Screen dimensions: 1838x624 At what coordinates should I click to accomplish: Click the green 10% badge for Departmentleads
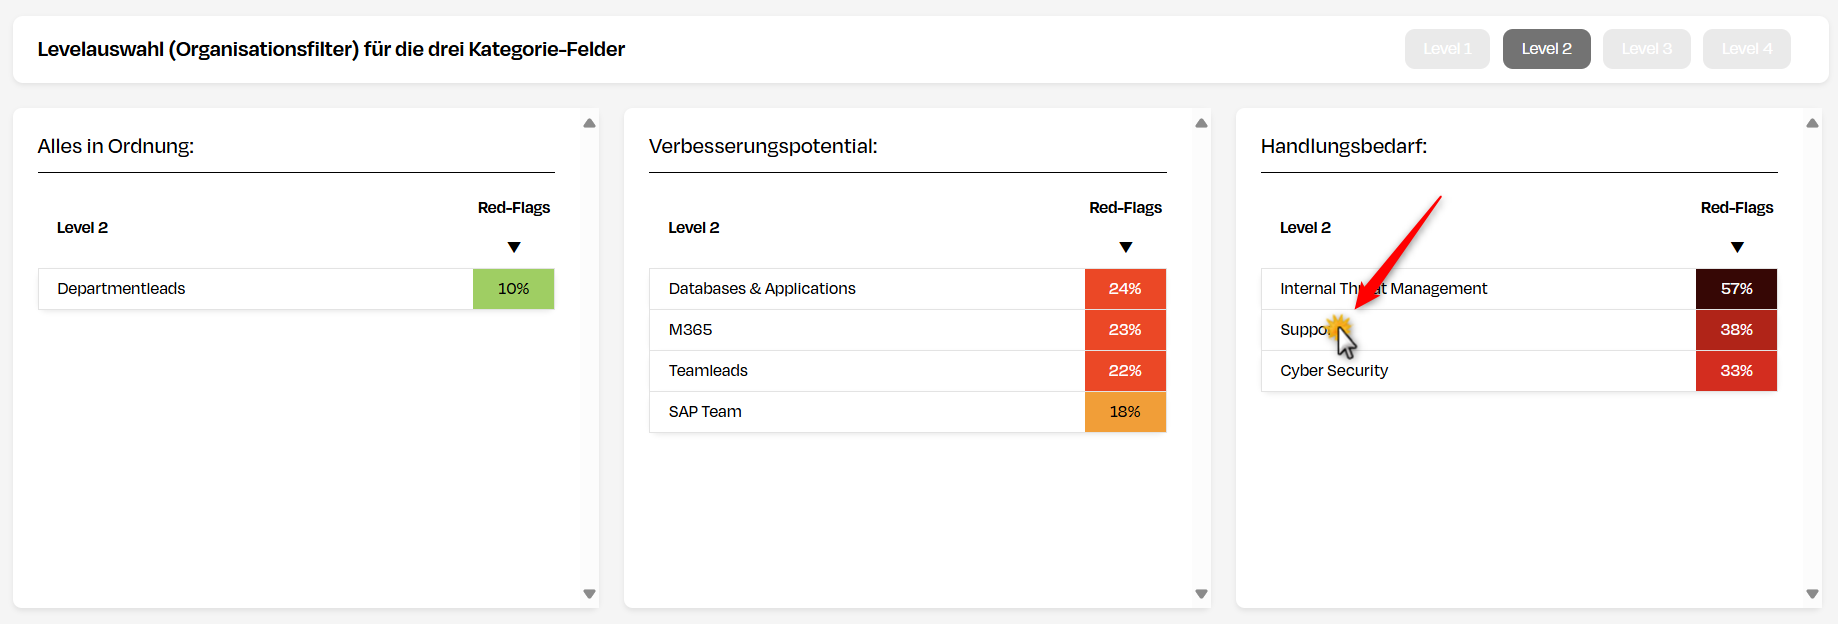(x=513, y=289)
